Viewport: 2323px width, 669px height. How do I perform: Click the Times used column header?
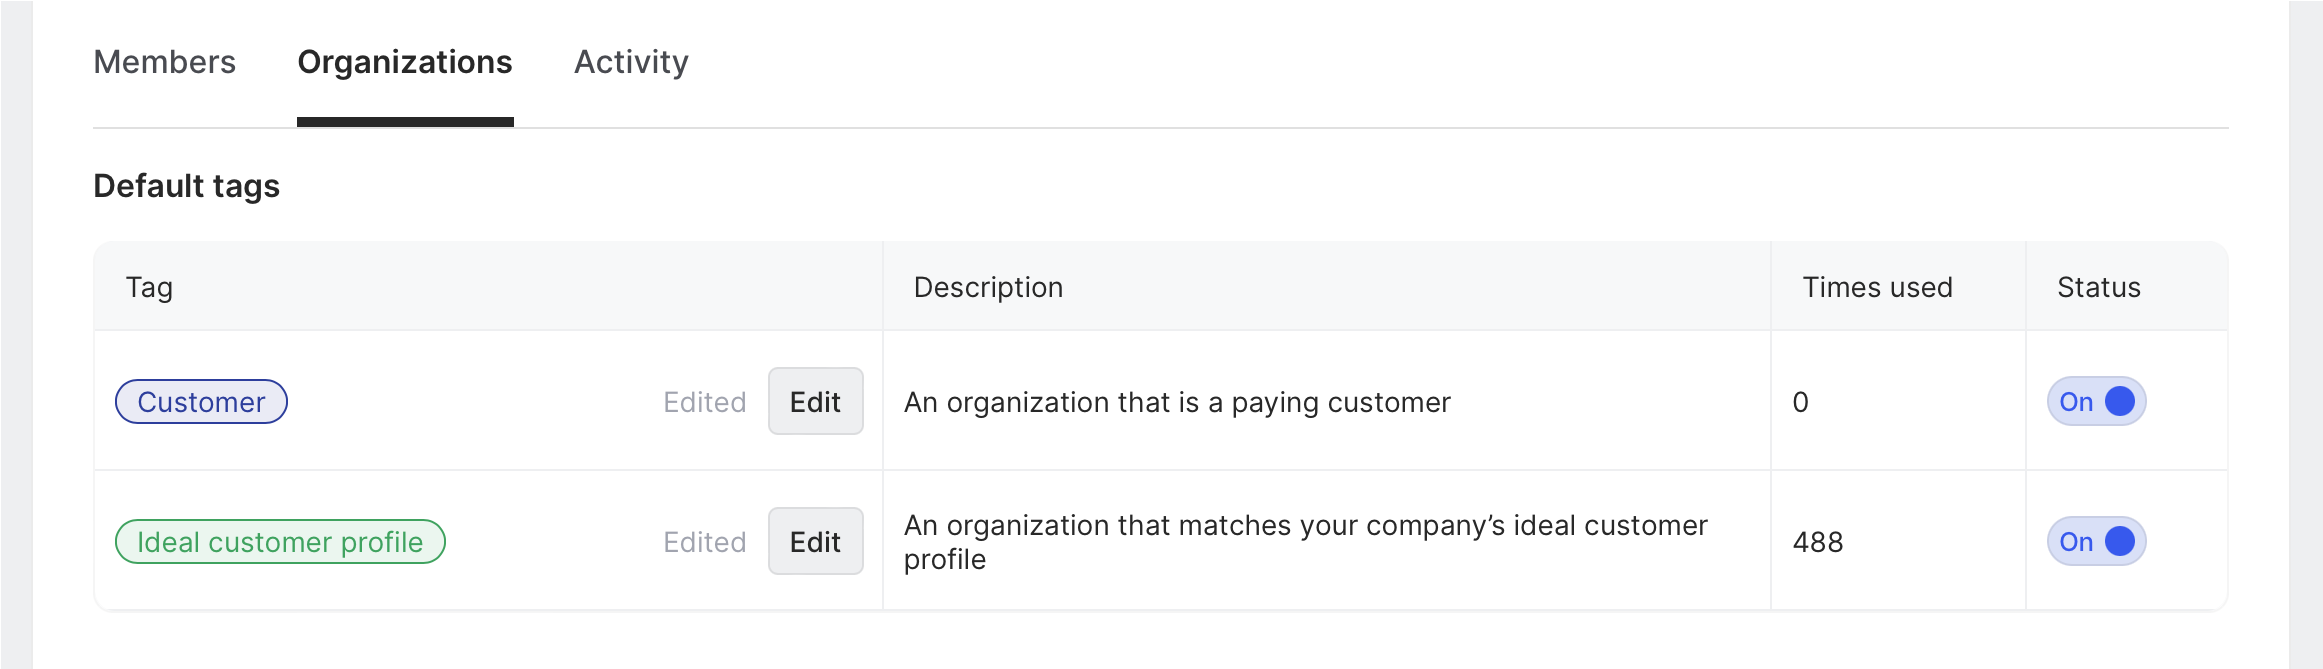point(1877,288)
